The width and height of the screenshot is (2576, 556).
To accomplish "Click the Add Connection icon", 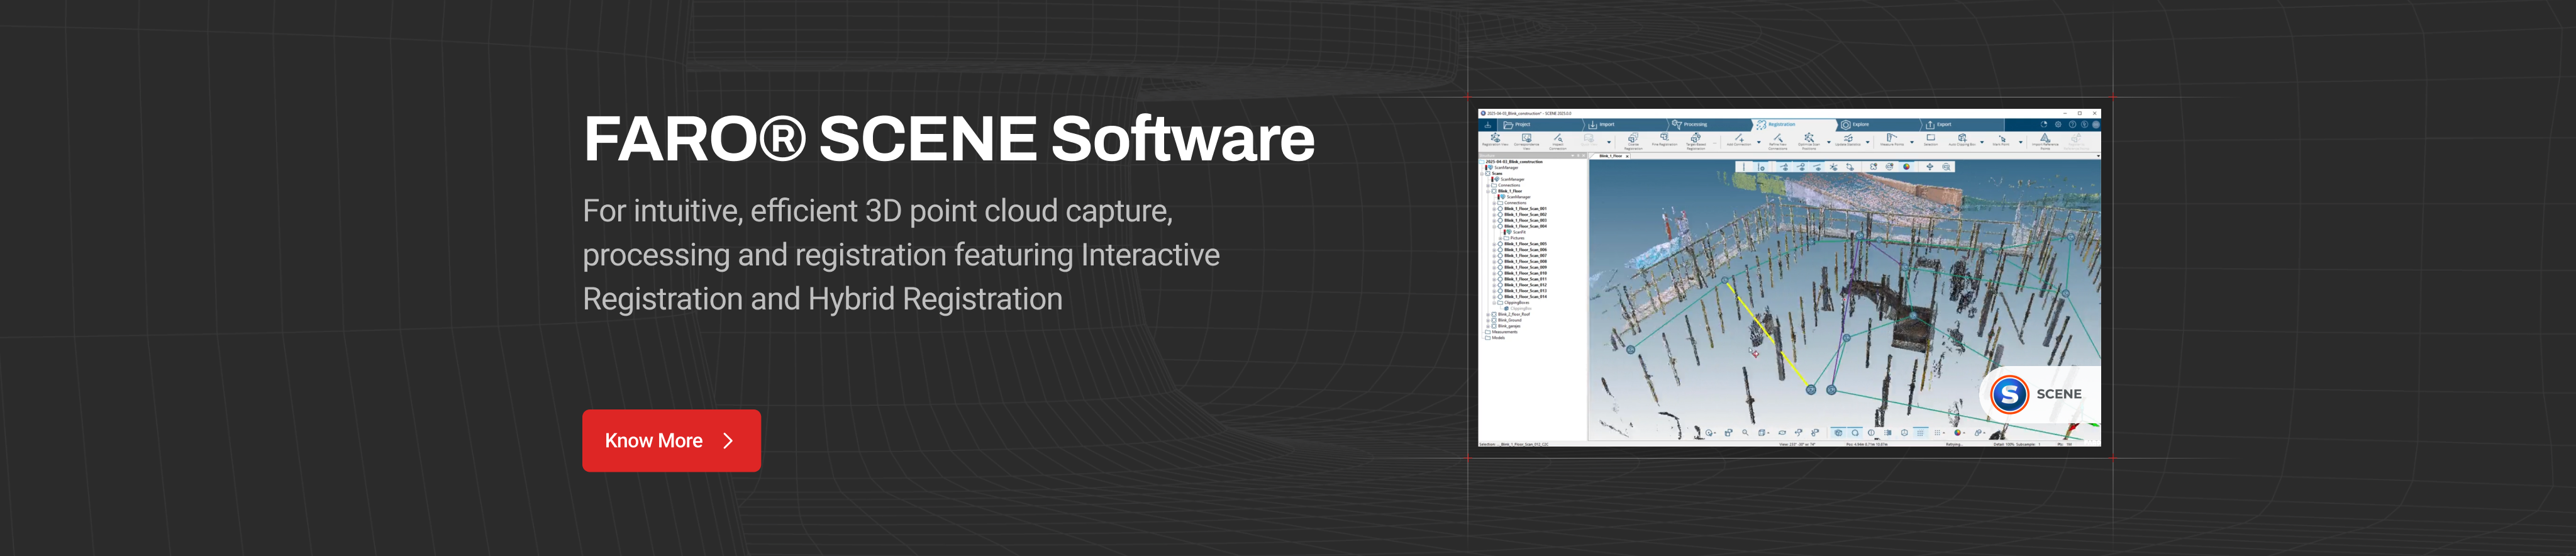I will point(1739,139).
